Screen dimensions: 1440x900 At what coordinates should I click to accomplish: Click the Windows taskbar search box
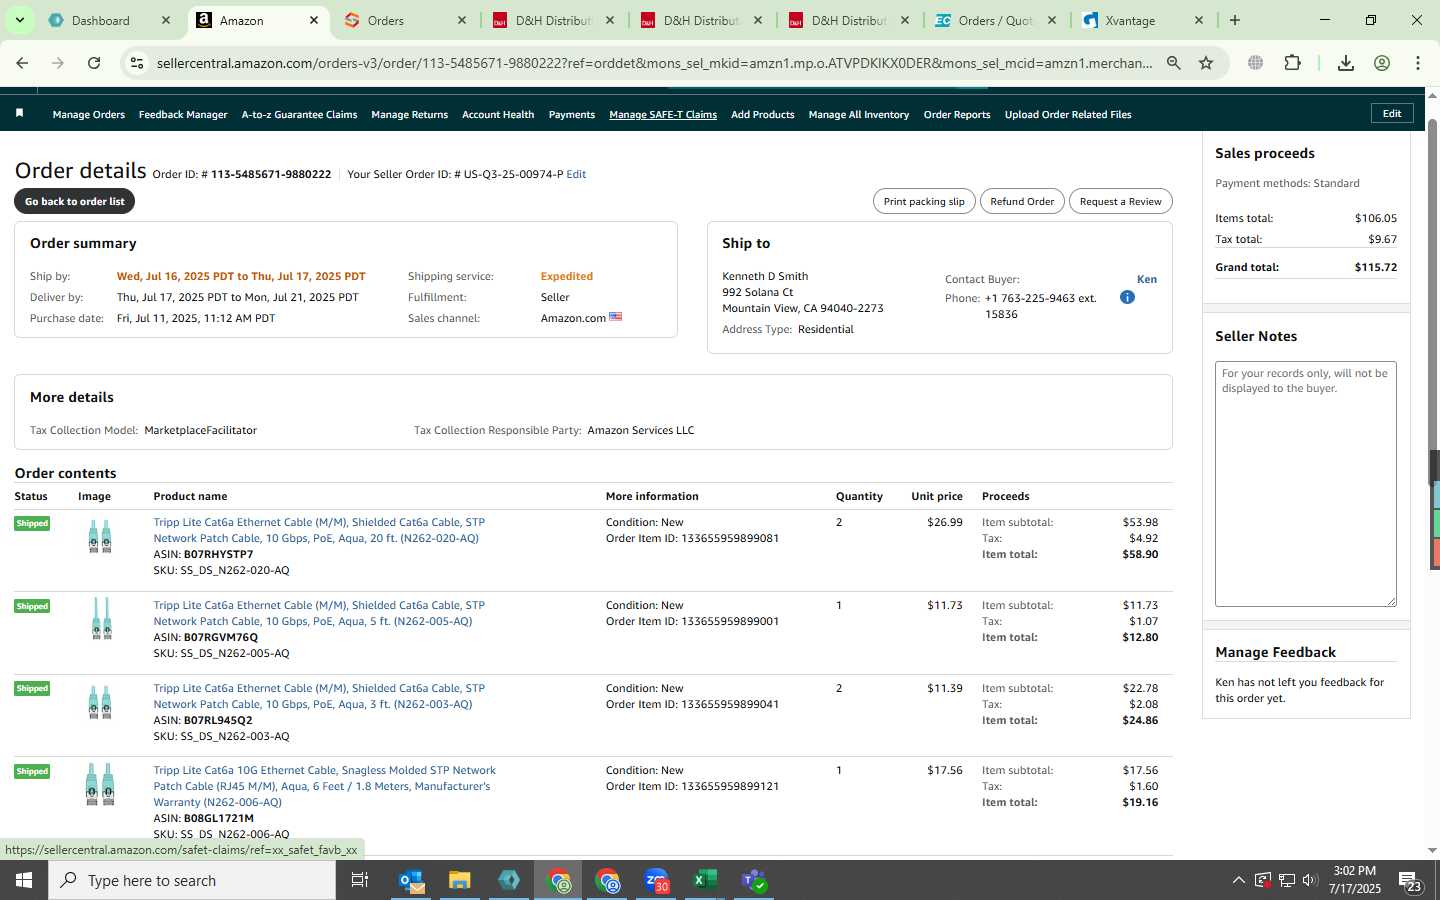(192, 880)
